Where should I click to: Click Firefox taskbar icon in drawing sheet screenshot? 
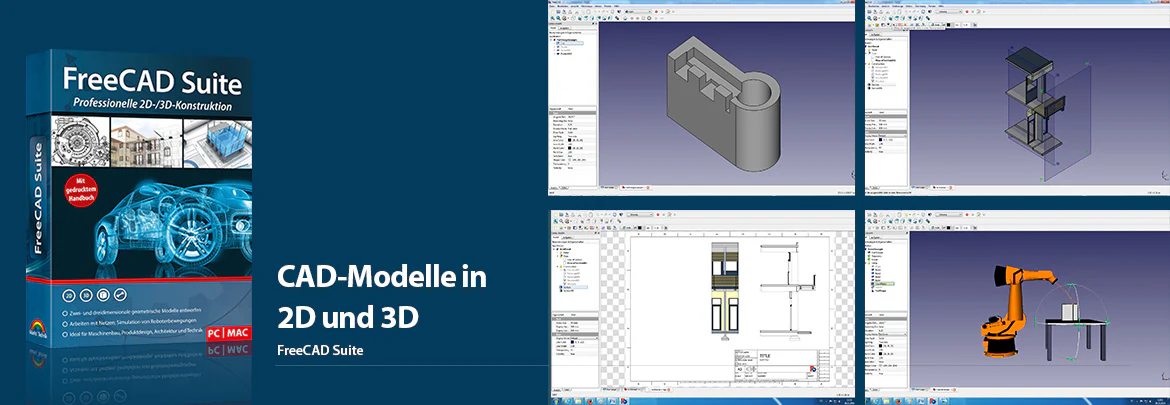[589, 401]
